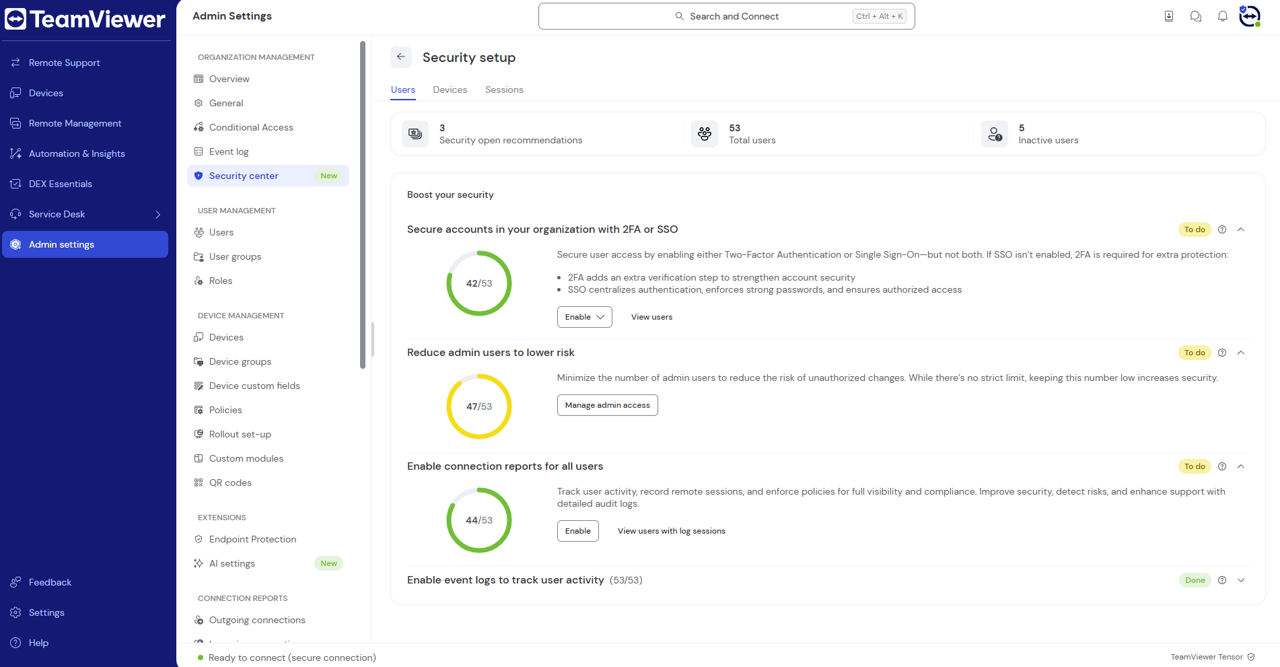
Task: Click the Rollout set-up icon
Action: pos(199,434)
